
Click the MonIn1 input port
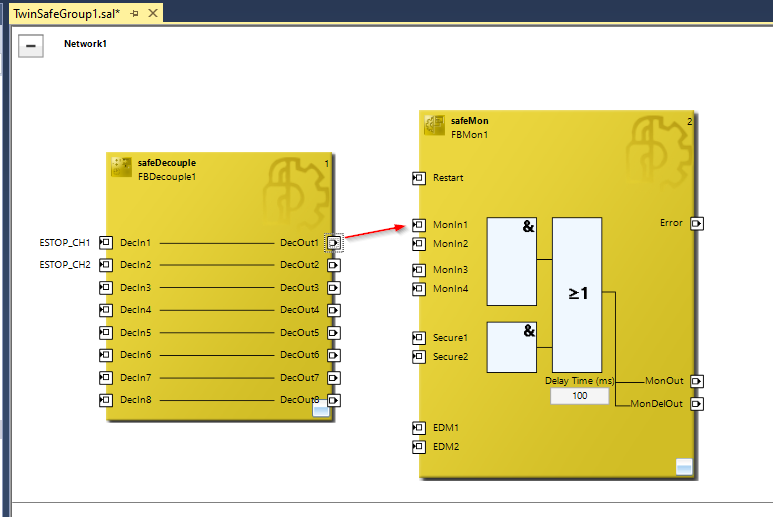click(419, 225)
